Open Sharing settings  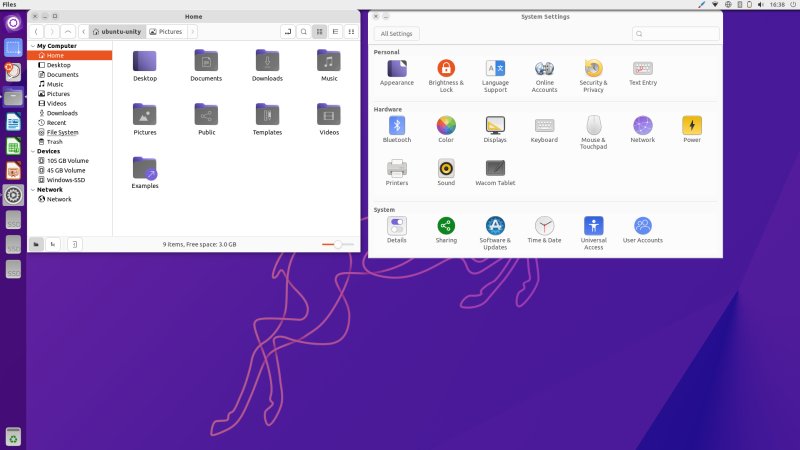(446, 230)
